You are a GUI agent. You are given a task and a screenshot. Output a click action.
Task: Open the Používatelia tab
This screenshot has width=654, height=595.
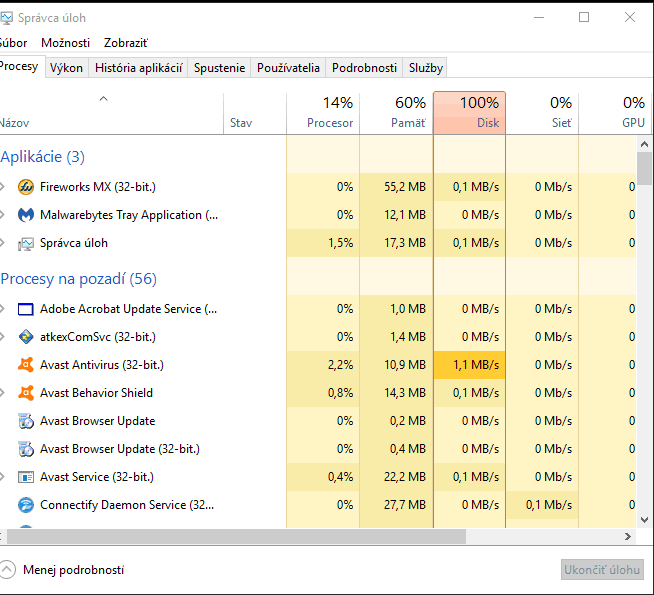(x=288, y=68)
